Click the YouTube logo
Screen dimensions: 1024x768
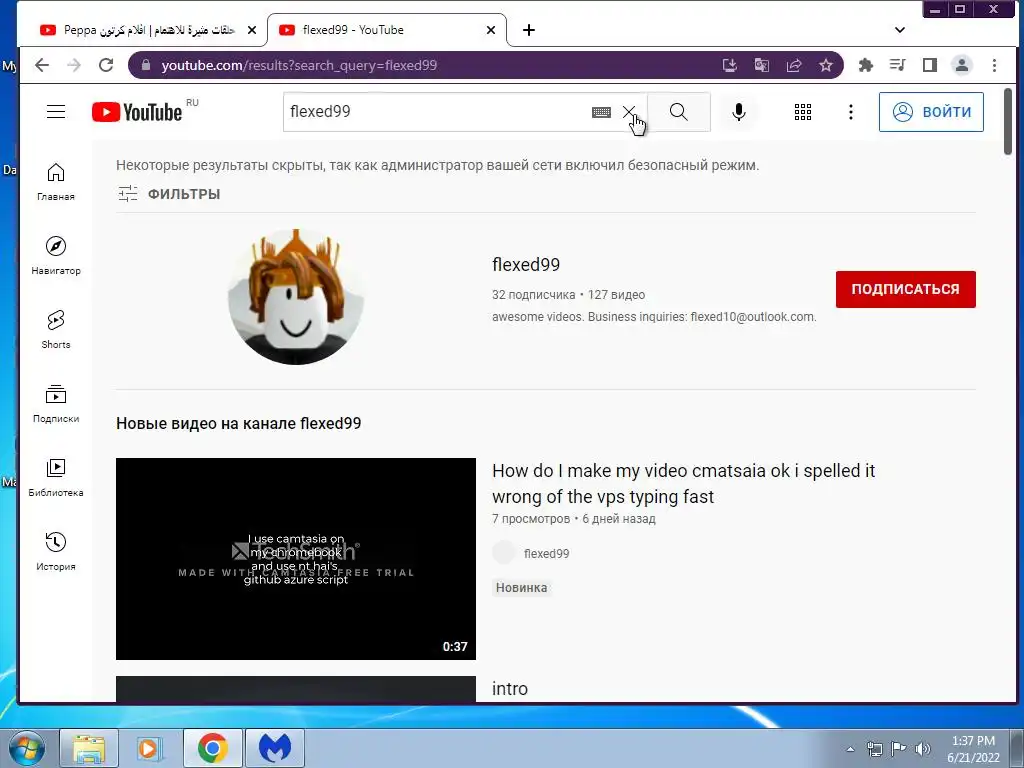[x=137, y=112]
